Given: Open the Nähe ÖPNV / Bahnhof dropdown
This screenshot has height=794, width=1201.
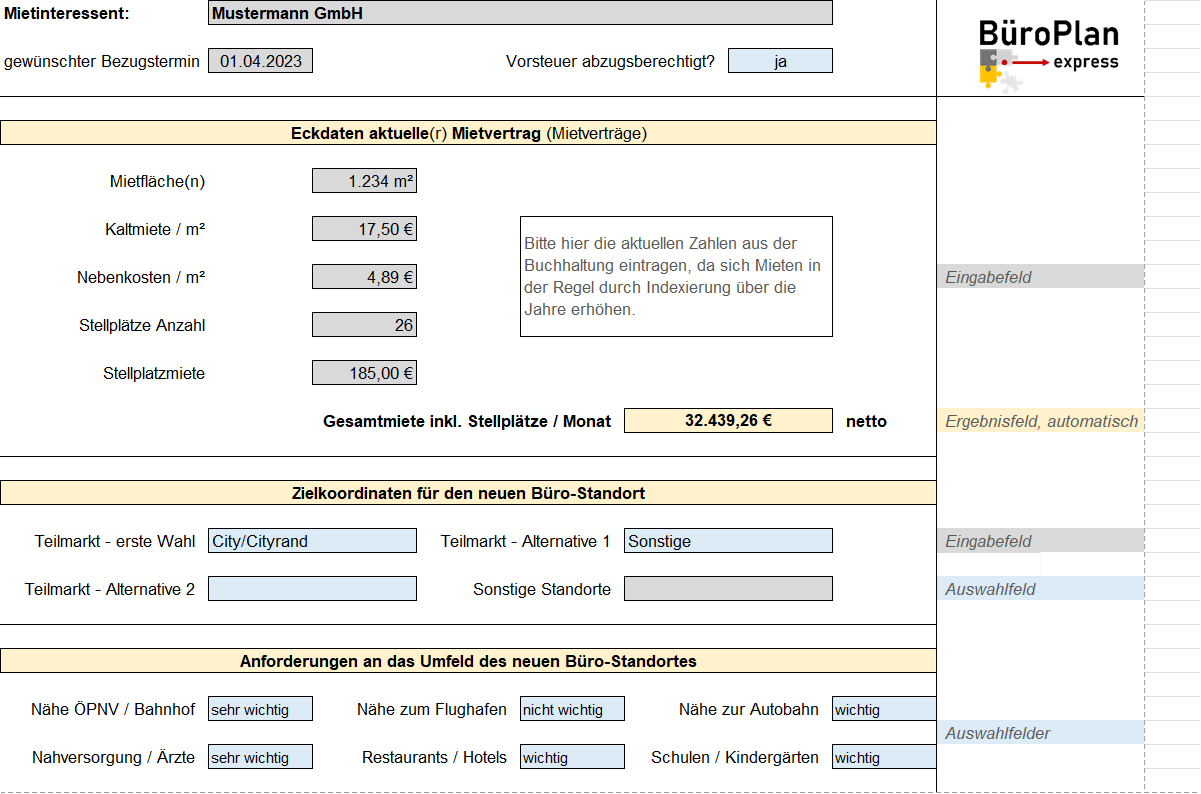Looking at the screenshot, I should [260, 709].
